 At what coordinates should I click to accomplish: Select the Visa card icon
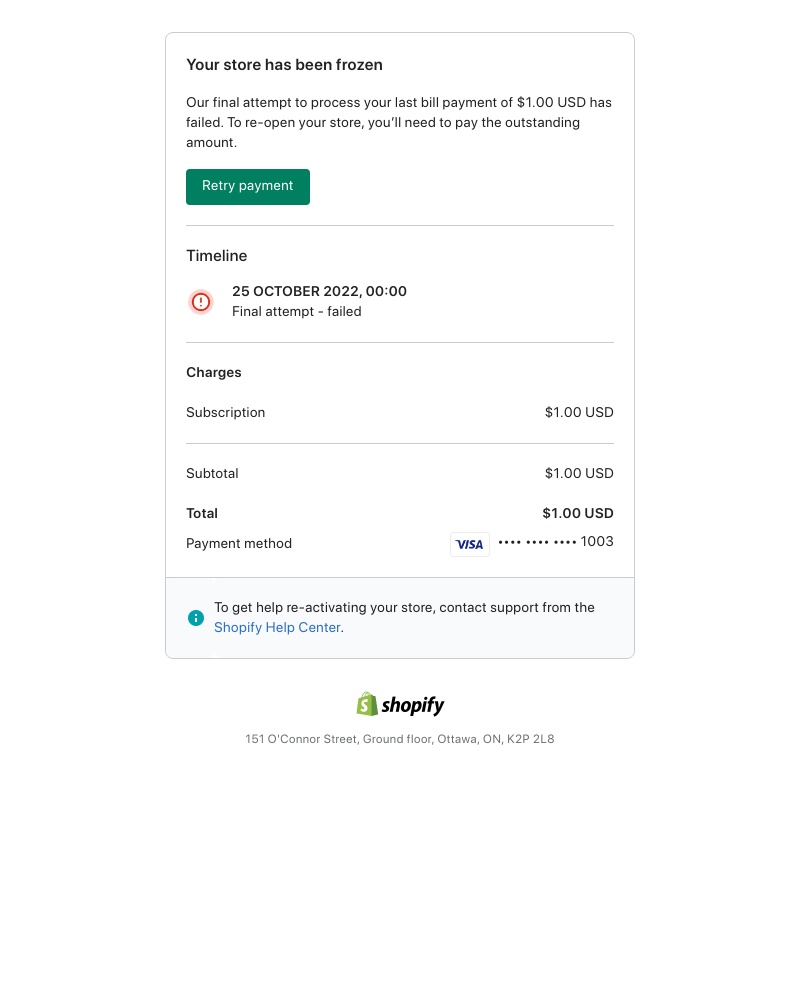click(x=470, y=544)
